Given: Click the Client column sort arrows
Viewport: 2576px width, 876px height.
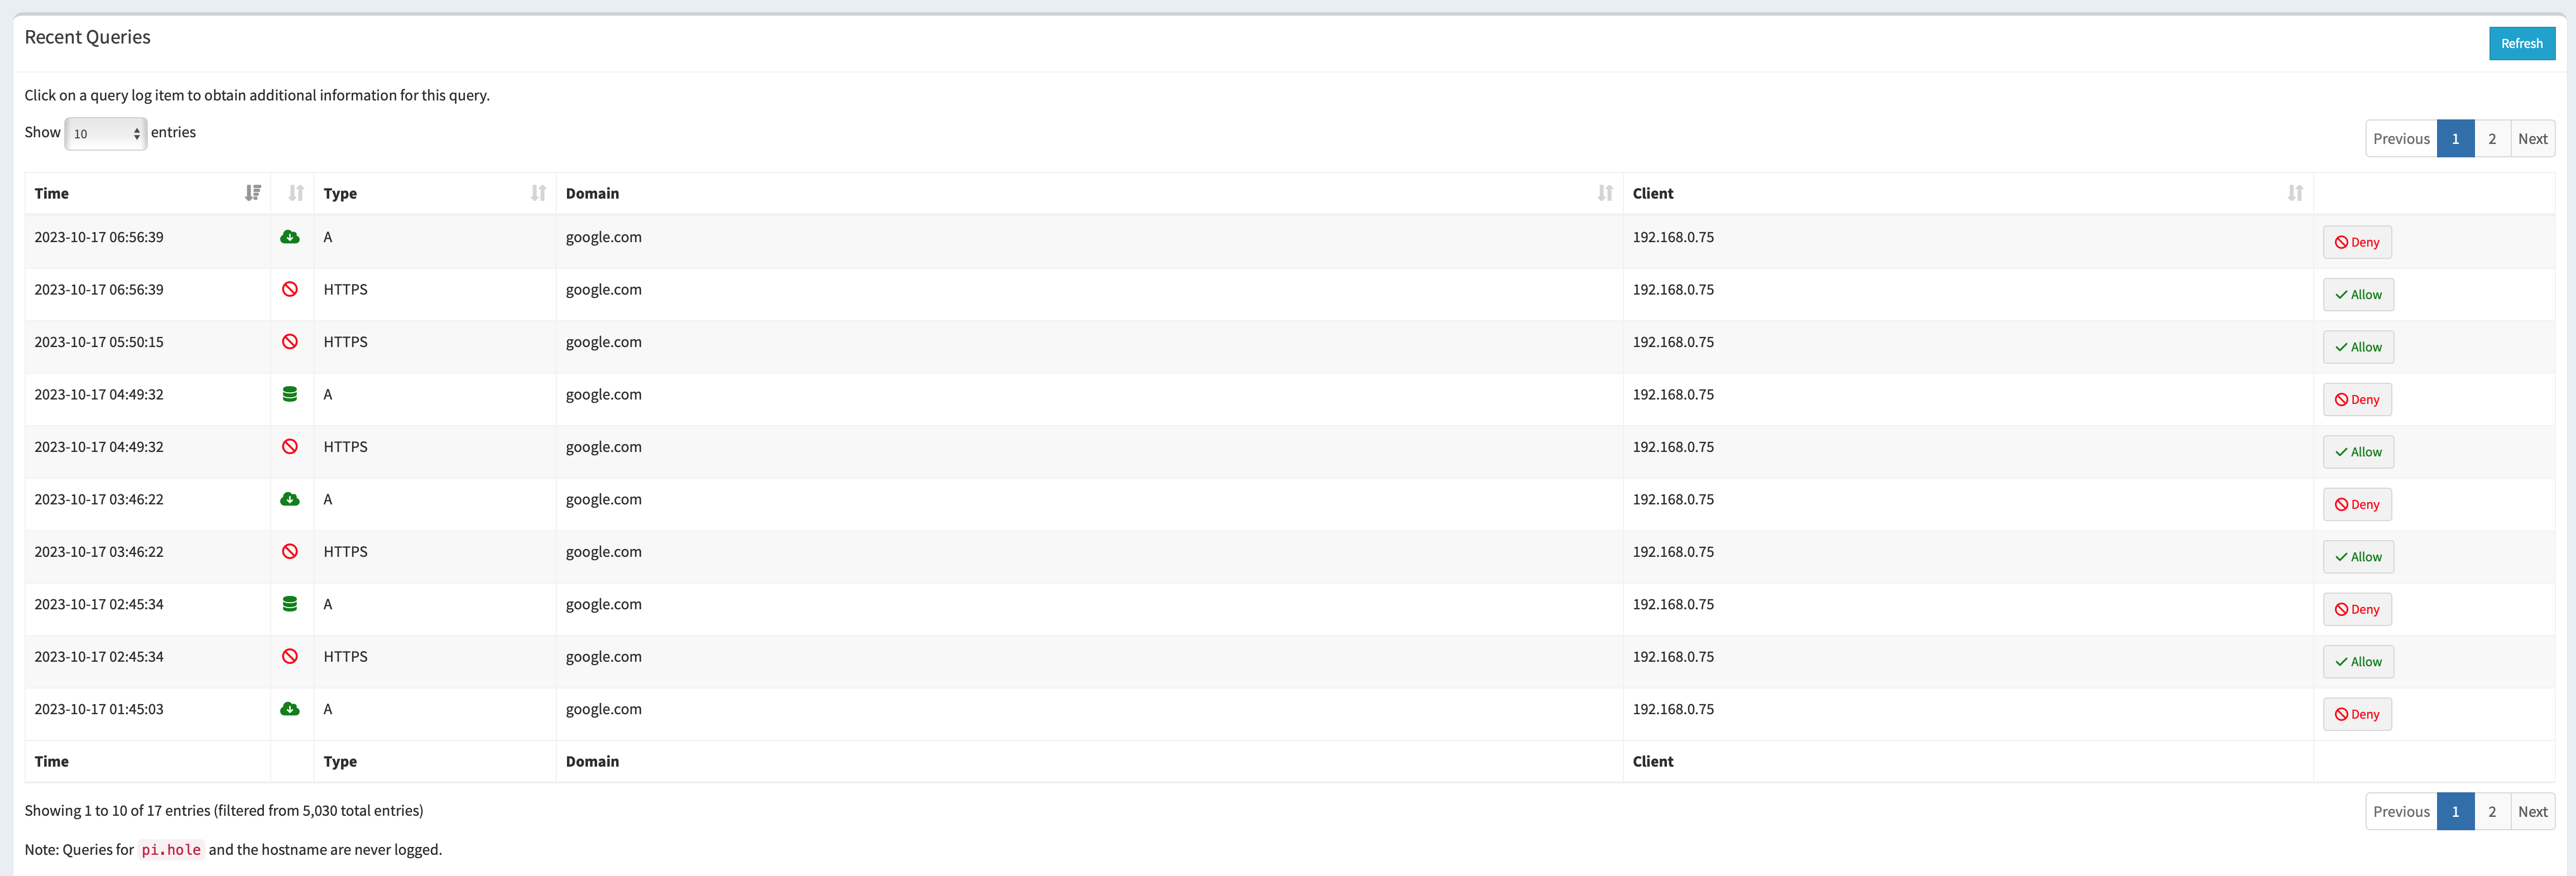Looking at the screenshot, I should [2294, 193].
